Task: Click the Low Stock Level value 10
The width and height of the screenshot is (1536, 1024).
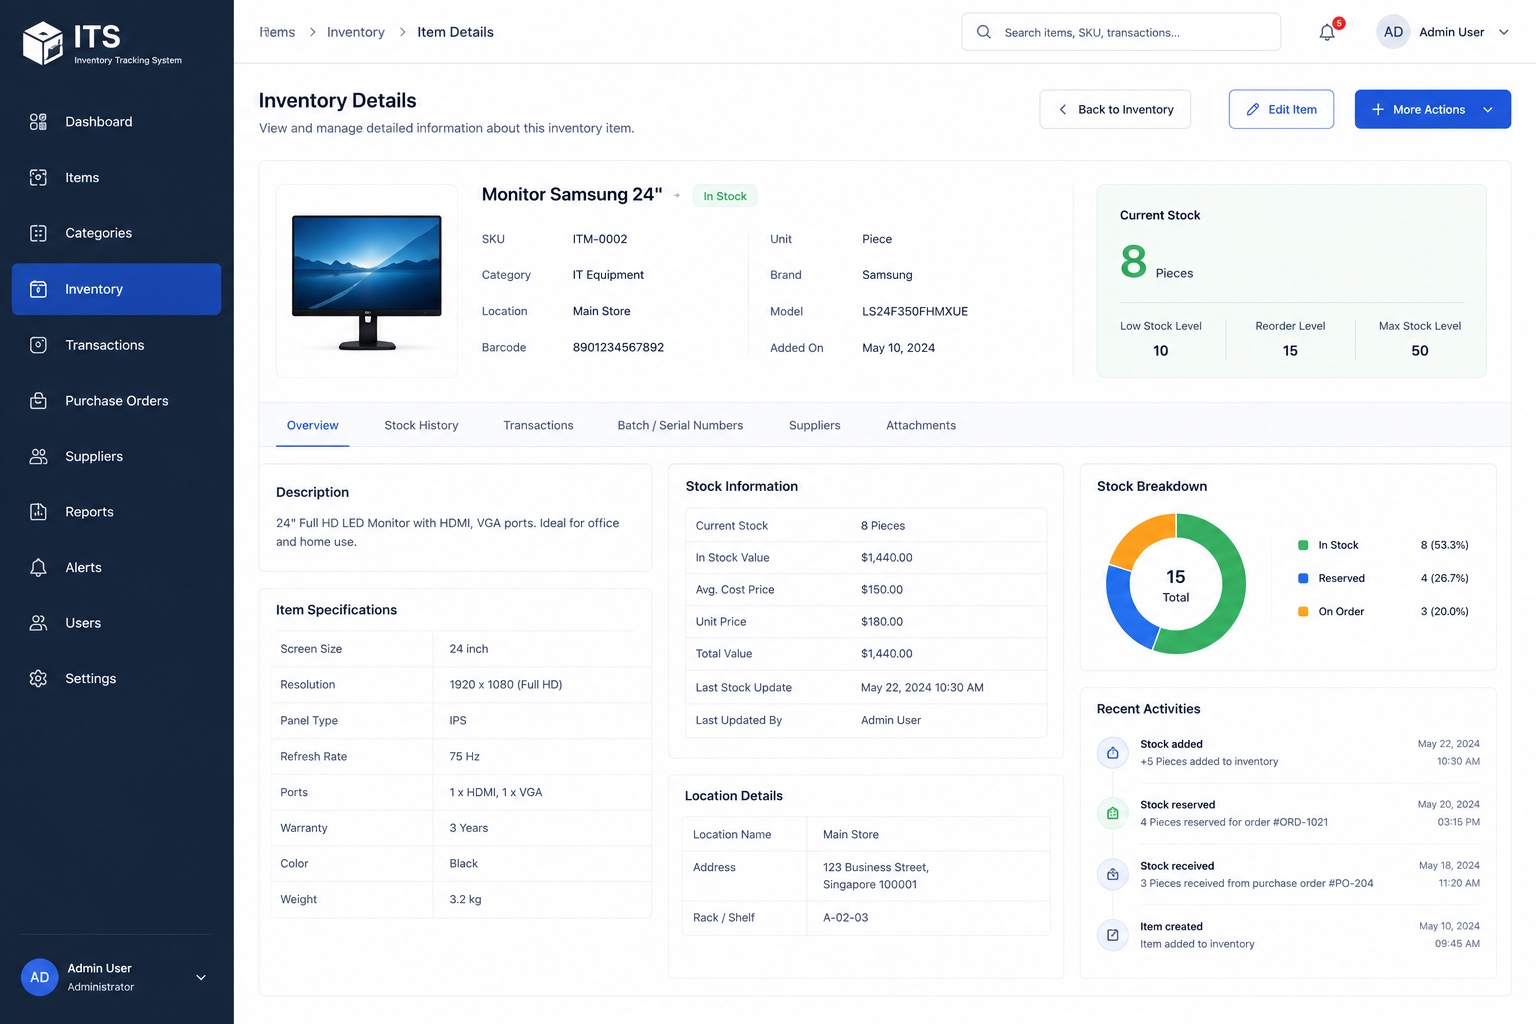Action: coord(1161,351)
